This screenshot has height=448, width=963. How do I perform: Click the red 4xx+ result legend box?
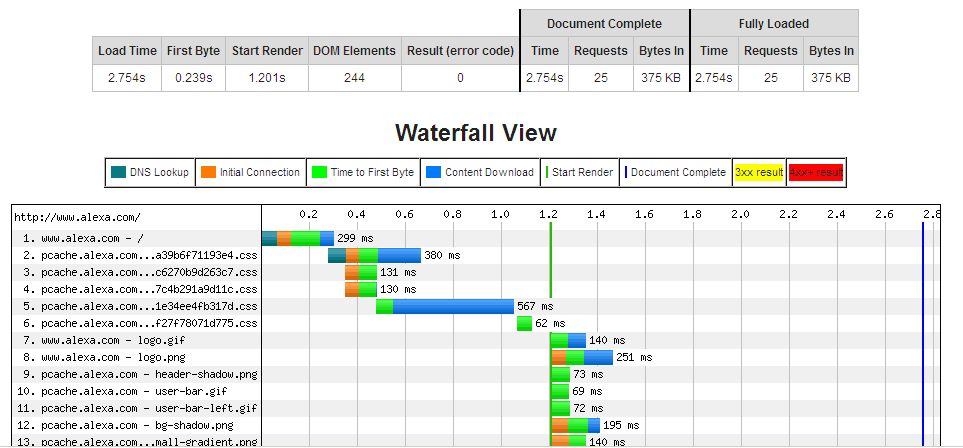pyautogui.click(x=816, y=173)
